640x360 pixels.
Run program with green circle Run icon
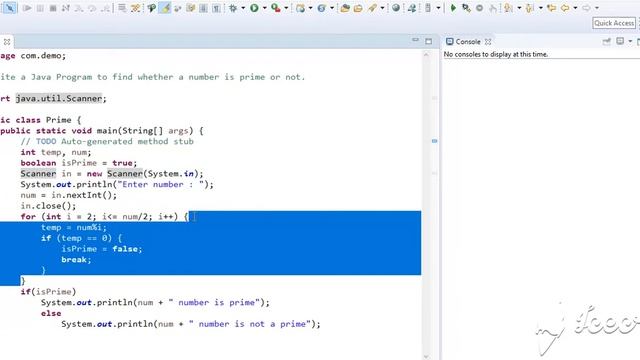pyautogui.click(x=254, y=8)
